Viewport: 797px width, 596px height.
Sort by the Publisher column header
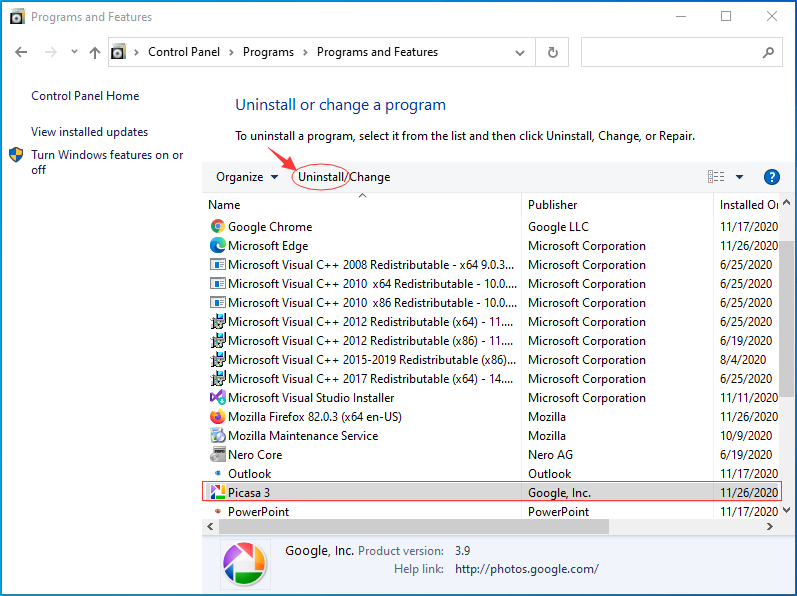618,205
